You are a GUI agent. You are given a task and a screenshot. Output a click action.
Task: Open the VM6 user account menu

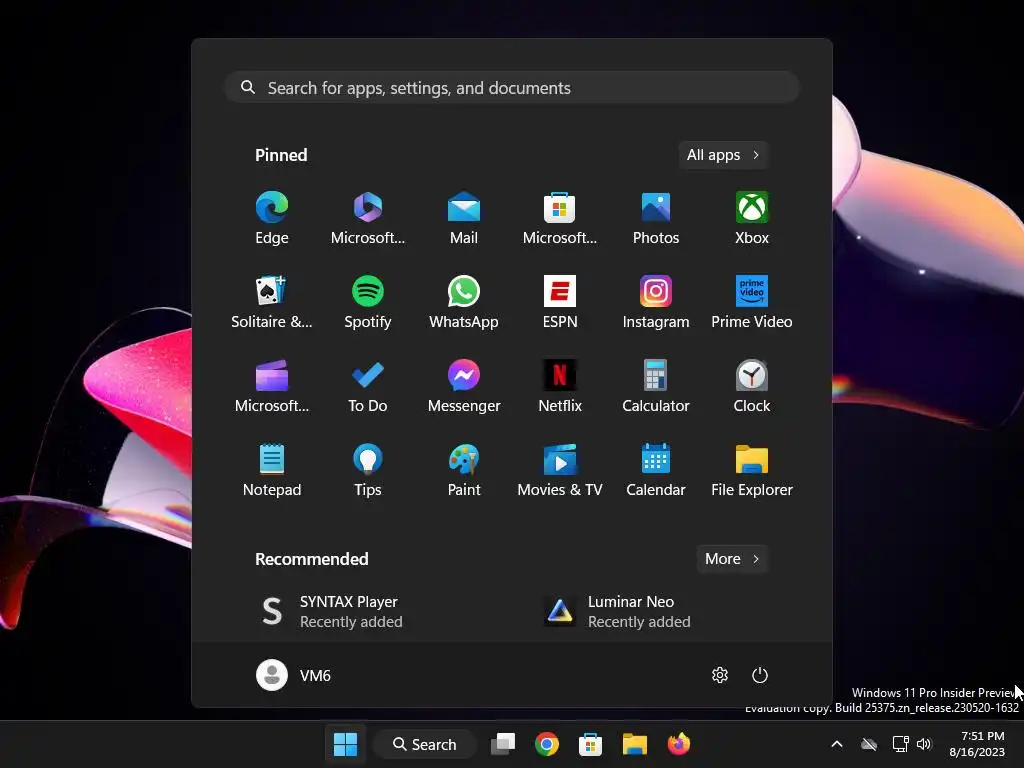294,675
